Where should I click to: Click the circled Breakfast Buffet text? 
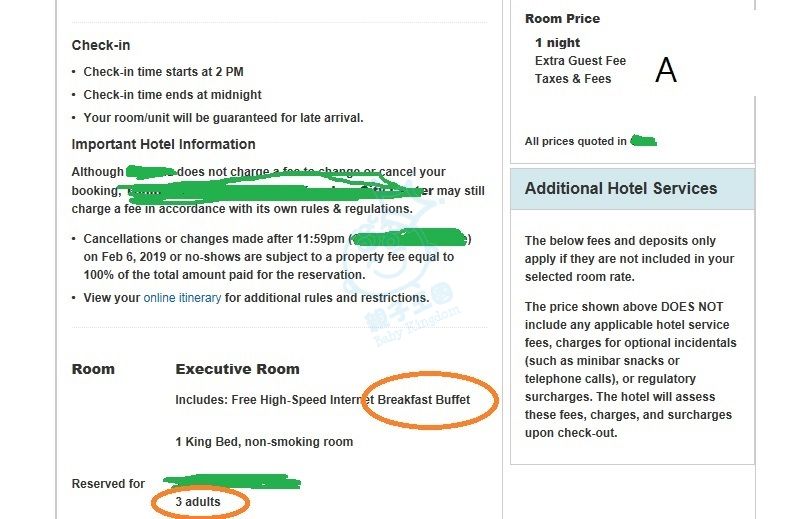(x=424, y=400)
